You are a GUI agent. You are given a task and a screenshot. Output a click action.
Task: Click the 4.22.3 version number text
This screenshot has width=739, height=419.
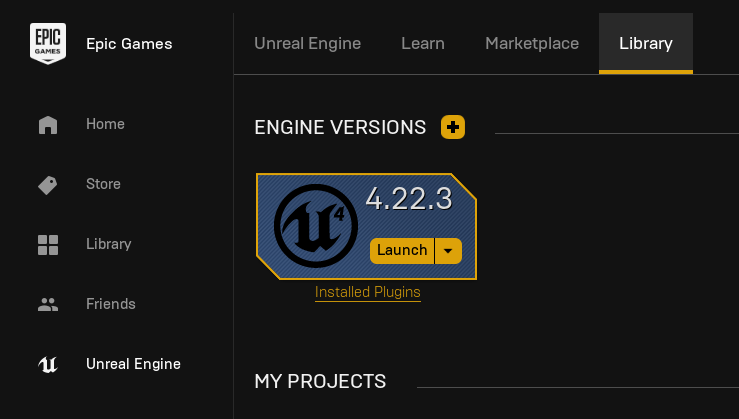point(409,199)
